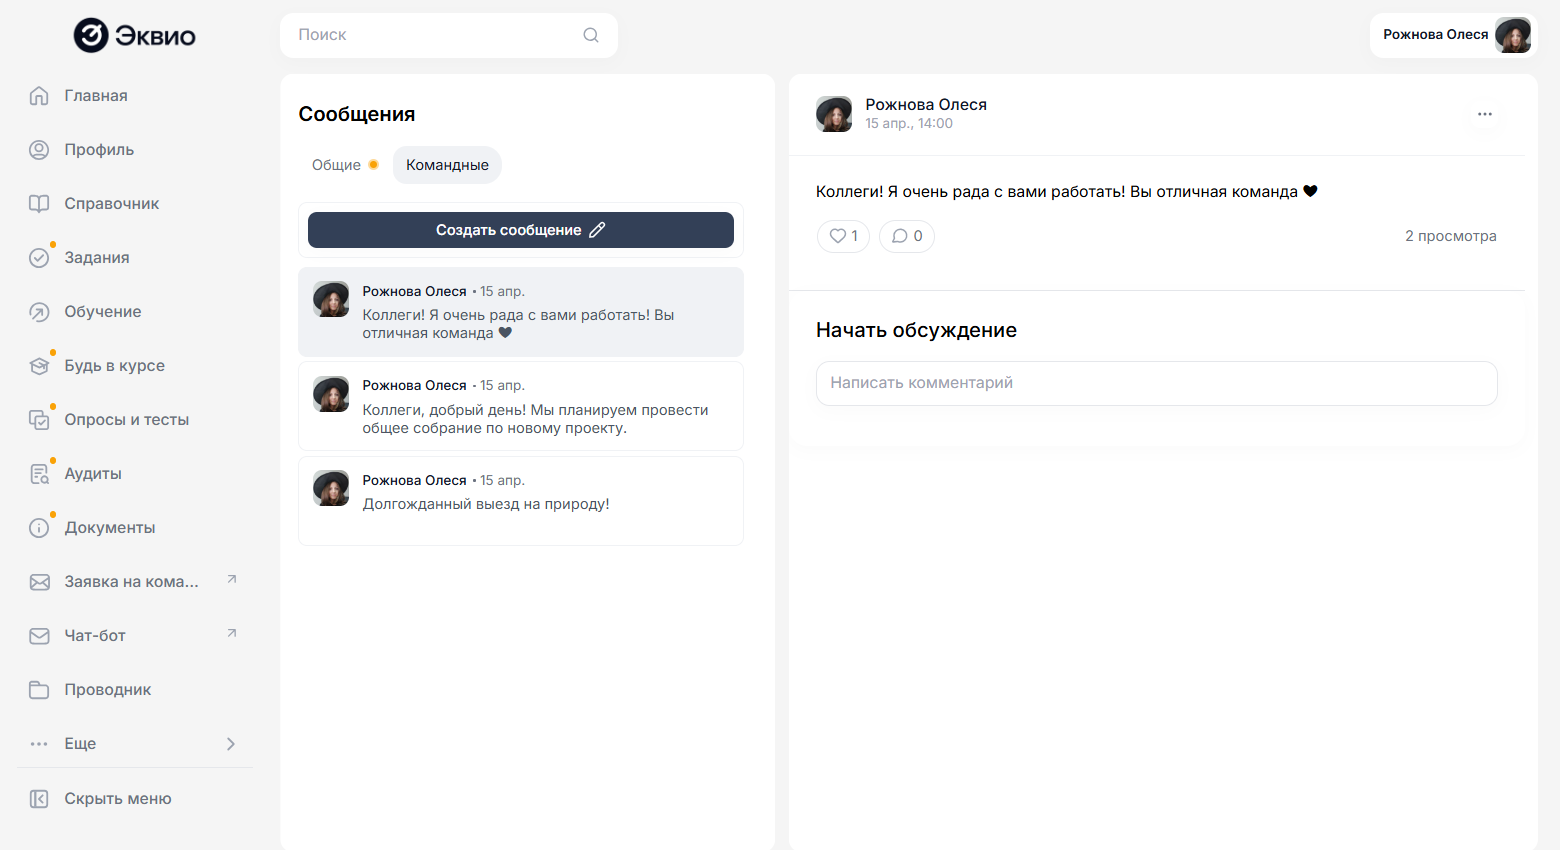Open the Долгожданный выезд на природу message

520,501
